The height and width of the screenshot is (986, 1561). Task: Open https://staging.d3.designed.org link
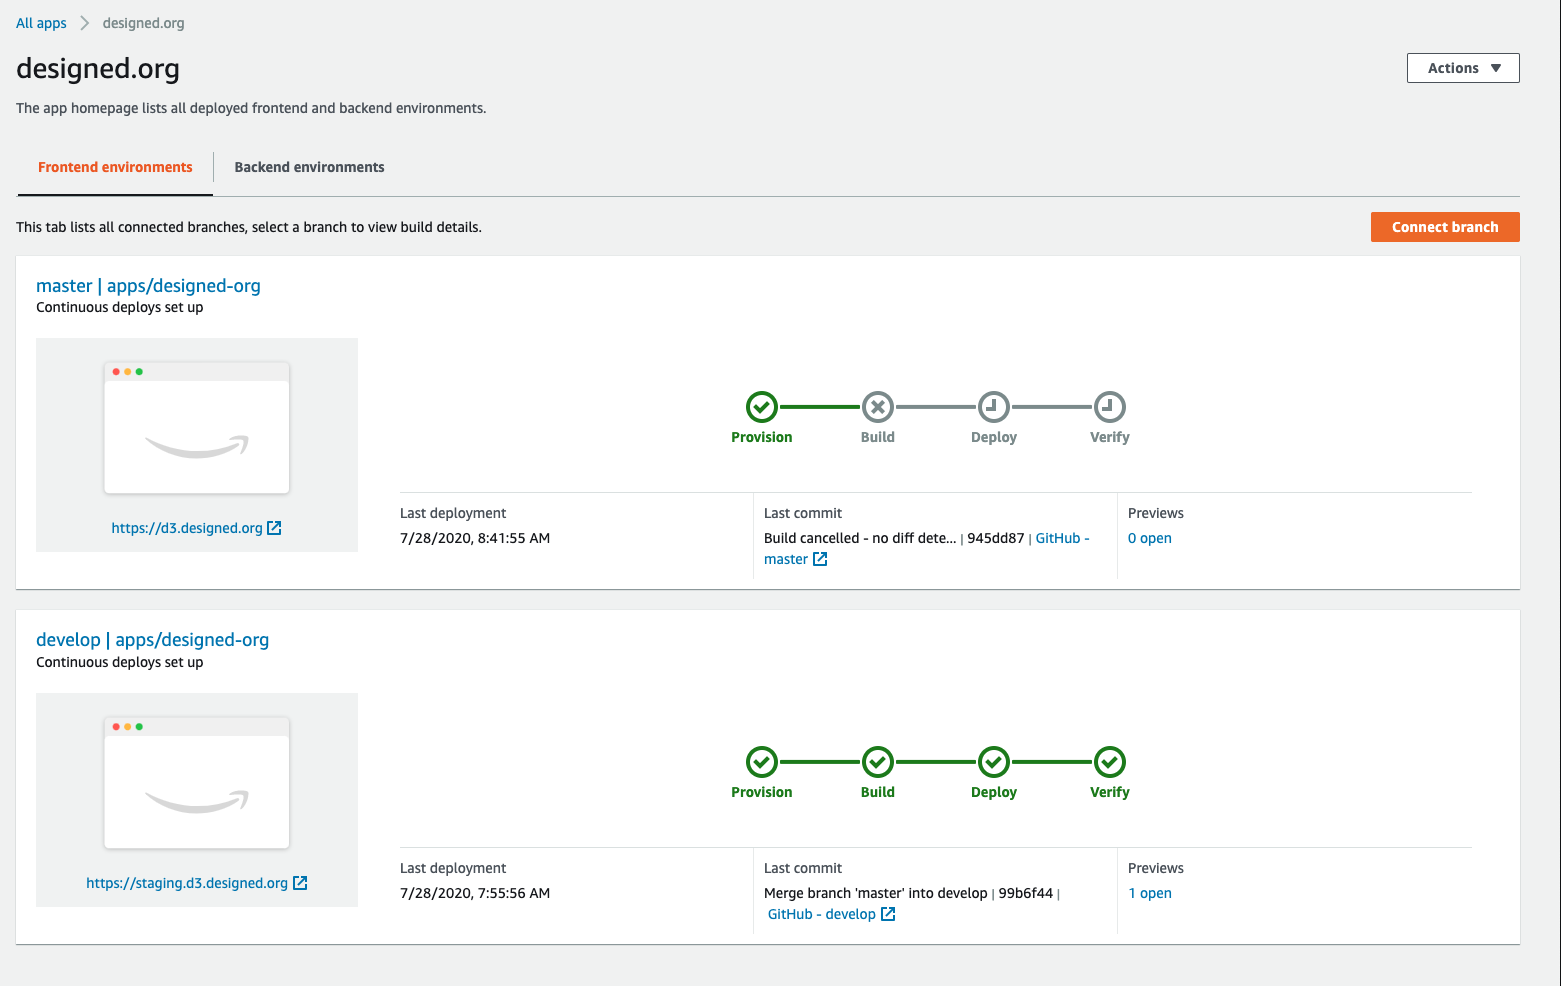tap(187, 883)
